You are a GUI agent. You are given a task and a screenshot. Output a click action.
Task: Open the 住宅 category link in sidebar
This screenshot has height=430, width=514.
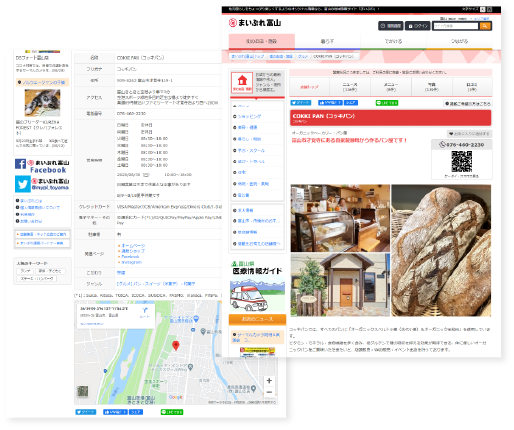241,172
